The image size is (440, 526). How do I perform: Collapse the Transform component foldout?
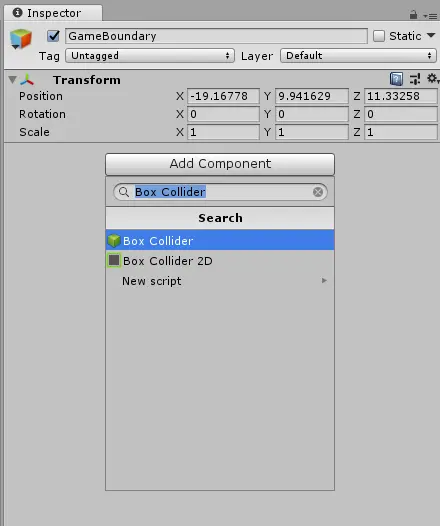coord(12,80)
